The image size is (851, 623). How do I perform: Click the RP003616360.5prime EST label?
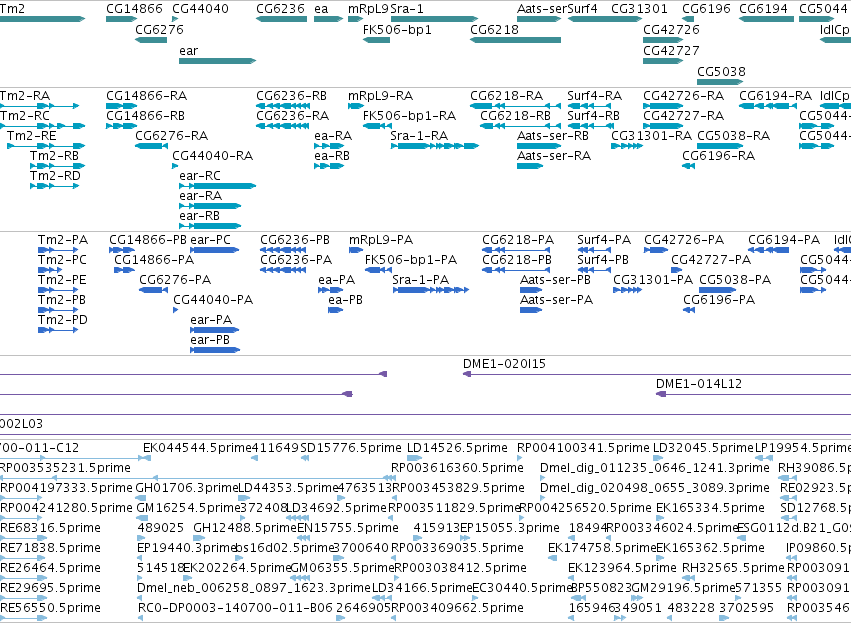click(458, 468)
